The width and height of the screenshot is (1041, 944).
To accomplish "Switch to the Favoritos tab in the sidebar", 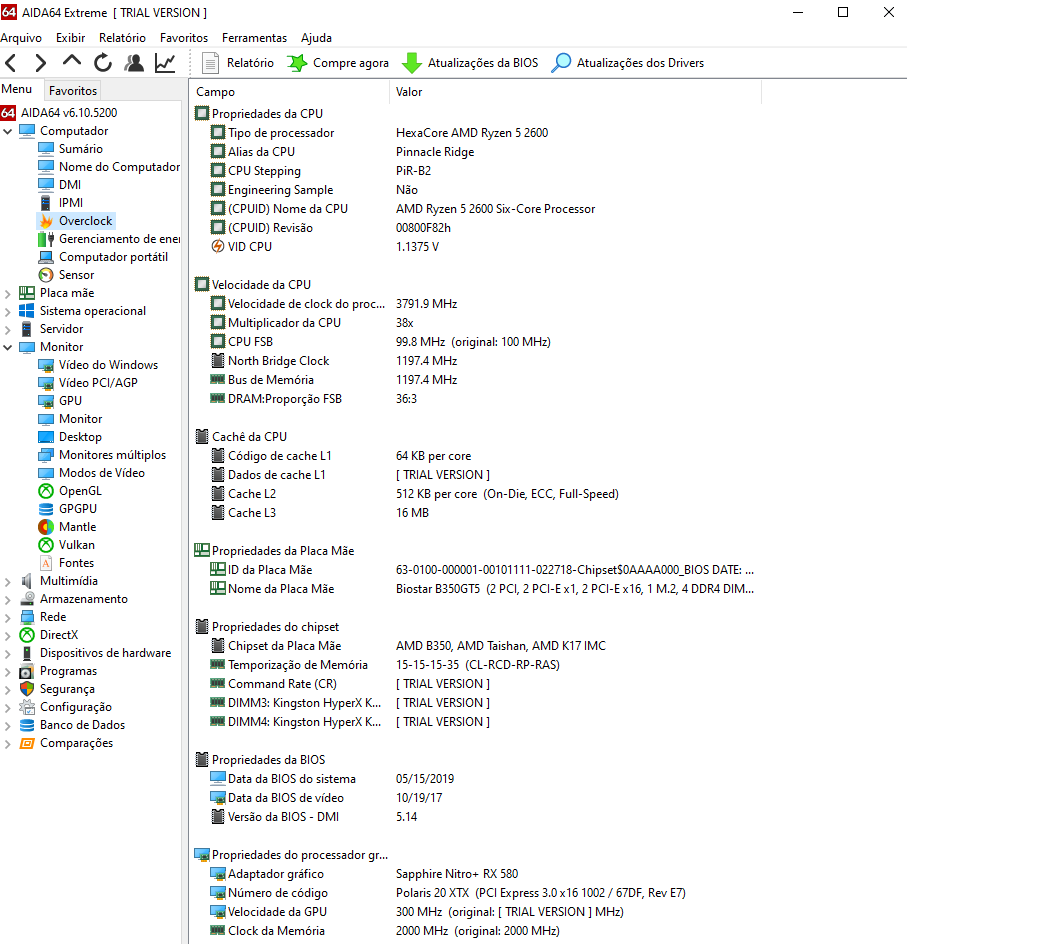I will (73, 90).
